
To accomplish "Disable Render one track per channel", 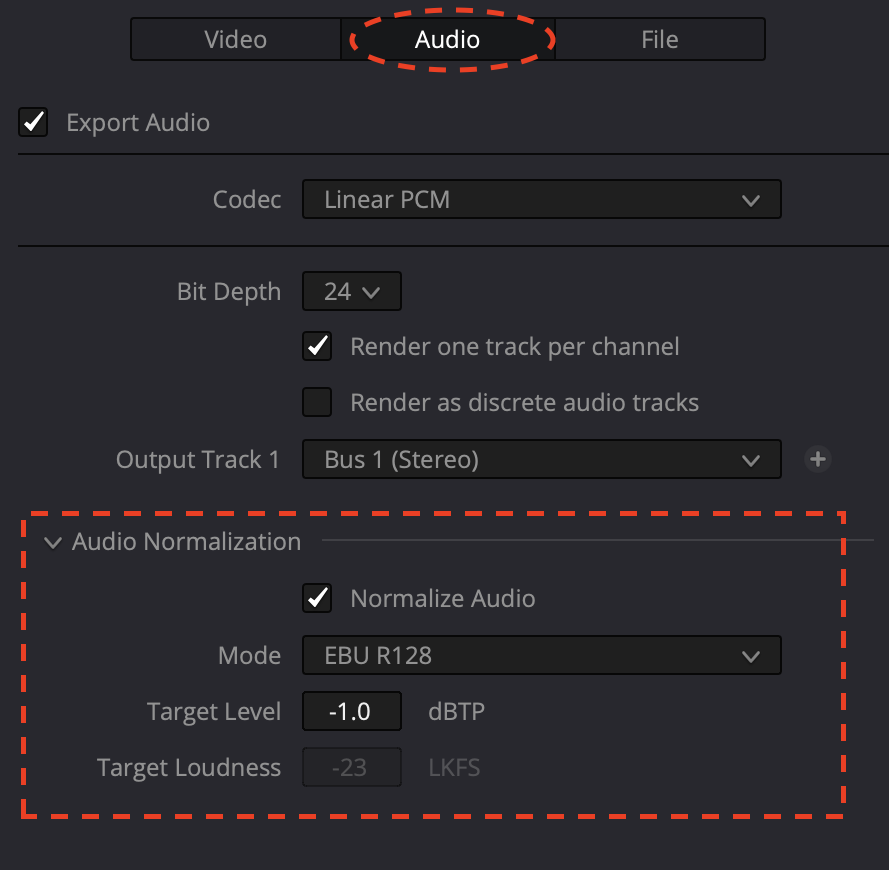I will pyautogui.click(x=318, y=347).
